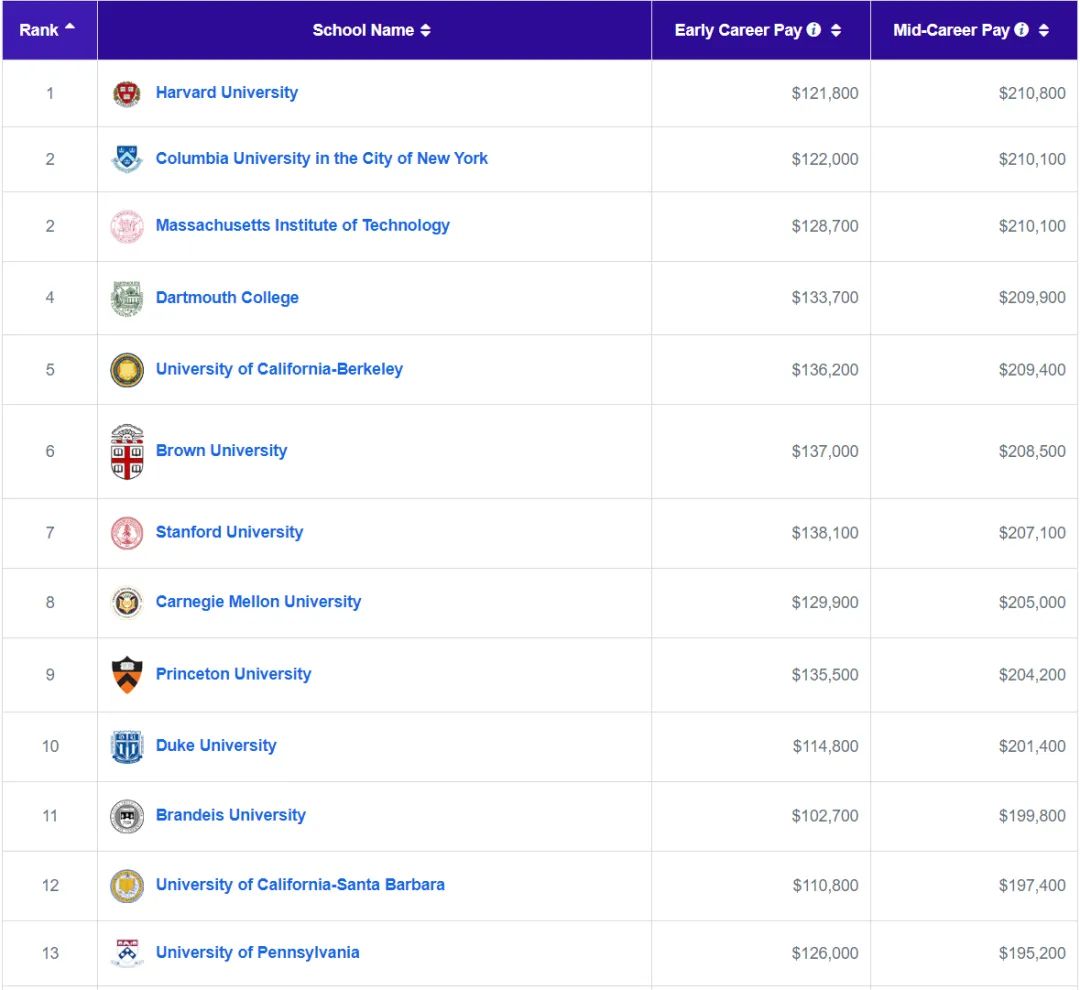Viewport: 1080px width, 990px height.
Task: Sort by School Name using the arrows
Action: coord(426,30)
